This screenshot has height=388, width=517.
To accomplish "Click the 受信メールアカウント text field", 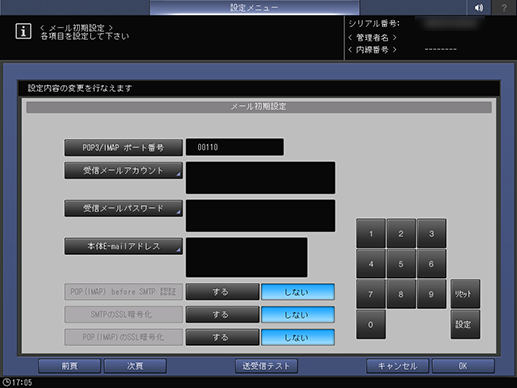I will click(x=260, y=178).
